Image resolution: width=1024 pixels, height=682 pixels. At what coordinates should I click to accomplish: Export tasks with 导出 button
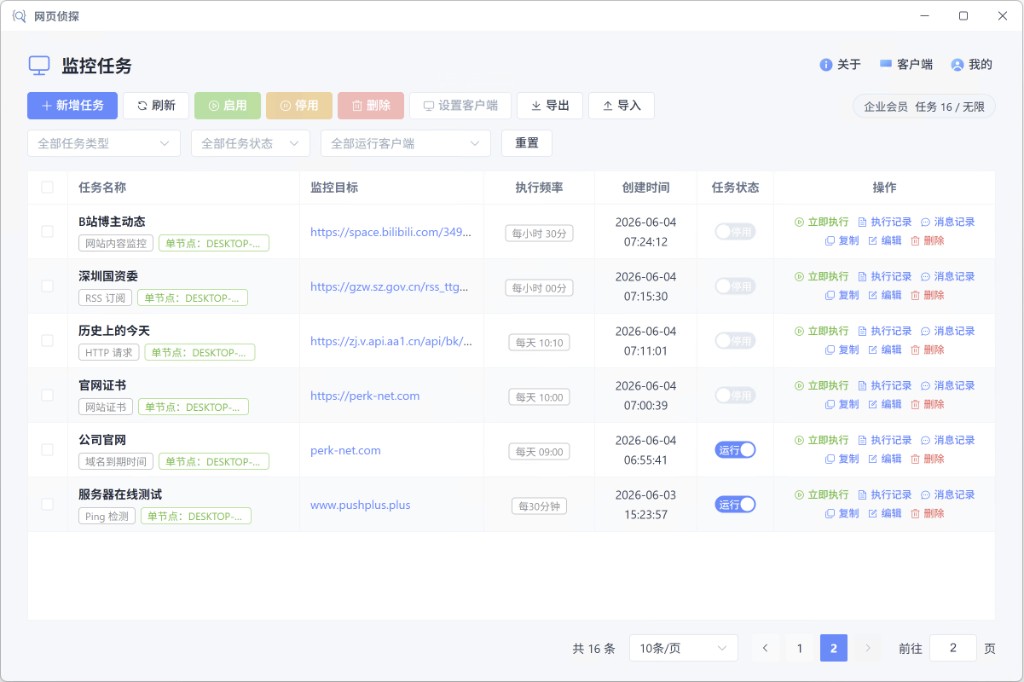coord(550,106)
